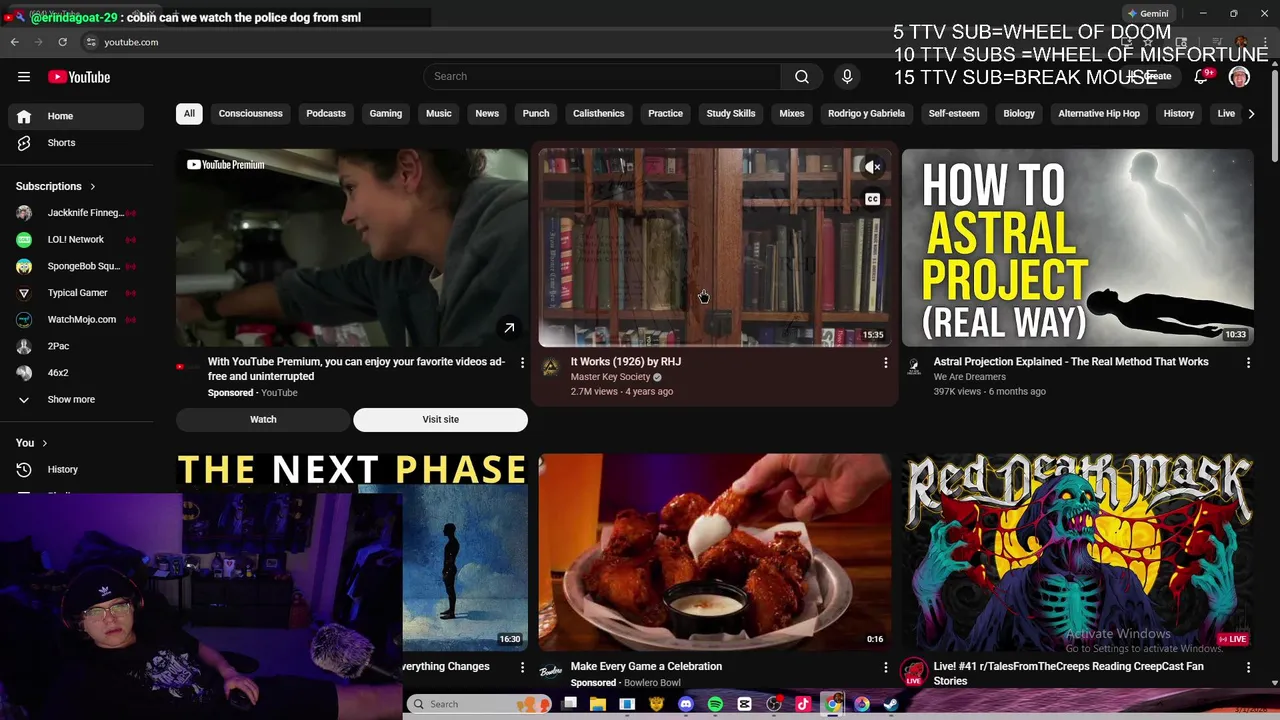Select the Alternative Hip Hop chip

(x=1099, y=114)
